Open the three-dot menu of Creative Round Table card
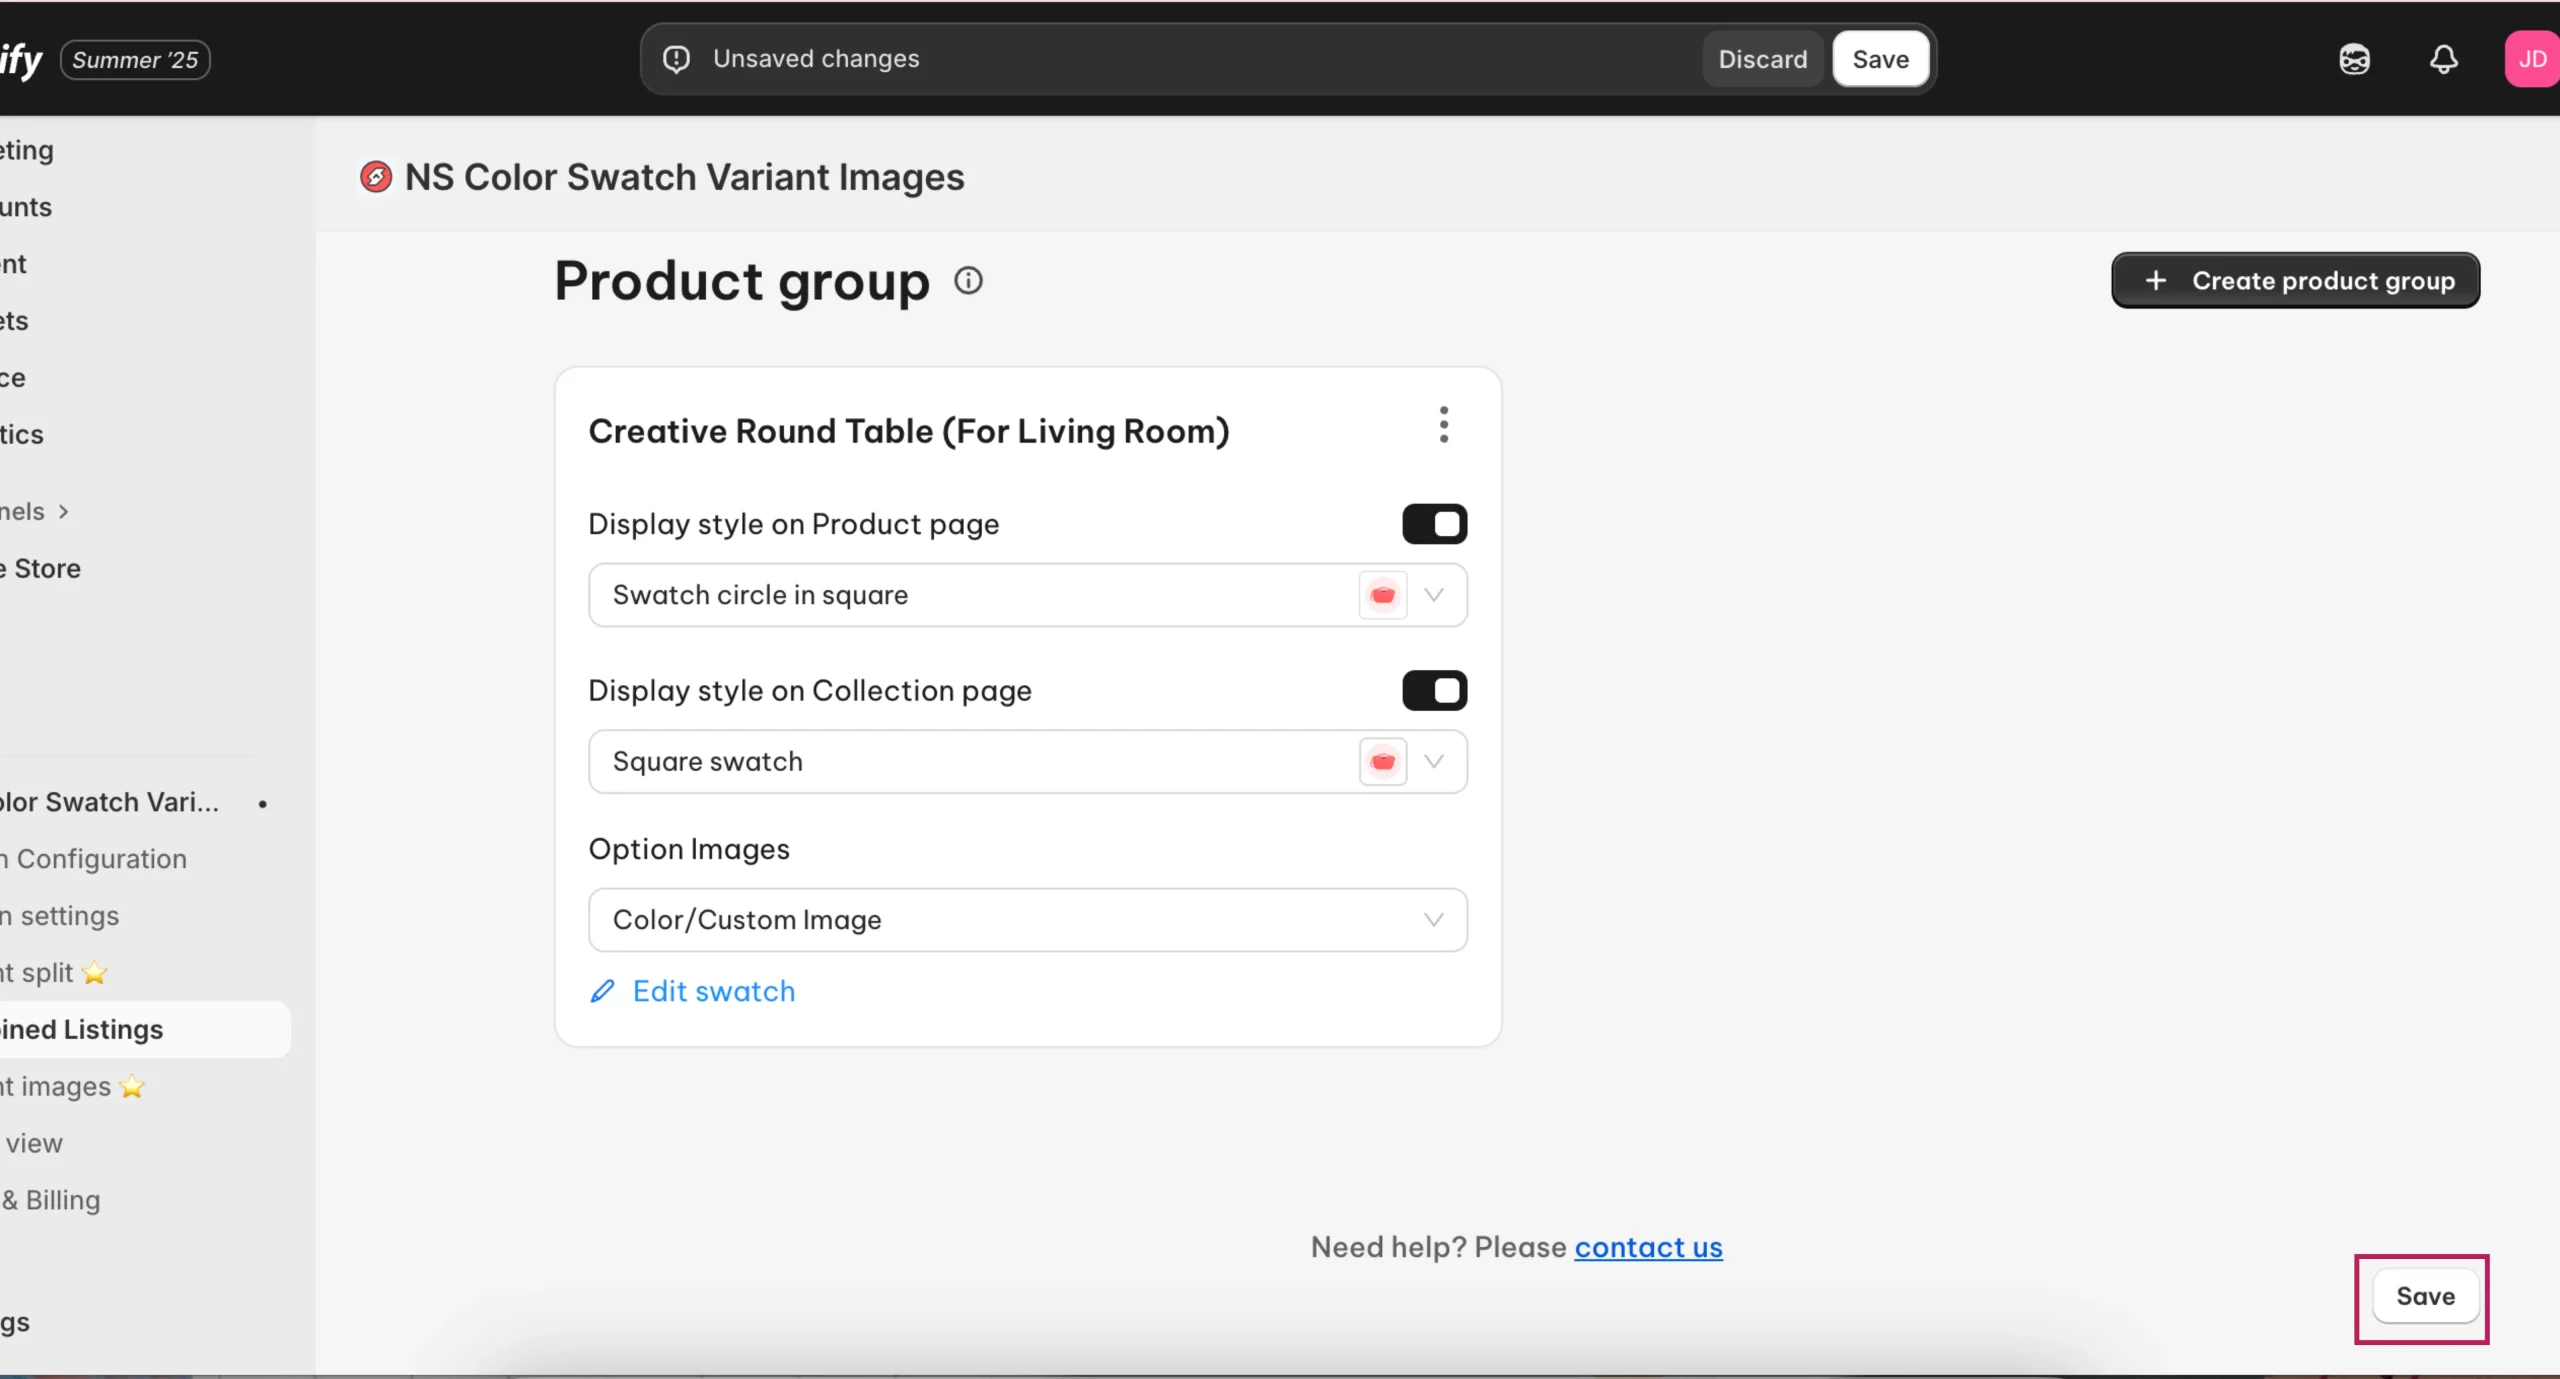This screenshot has height=1379, width=2560. tap(1444, 425)
